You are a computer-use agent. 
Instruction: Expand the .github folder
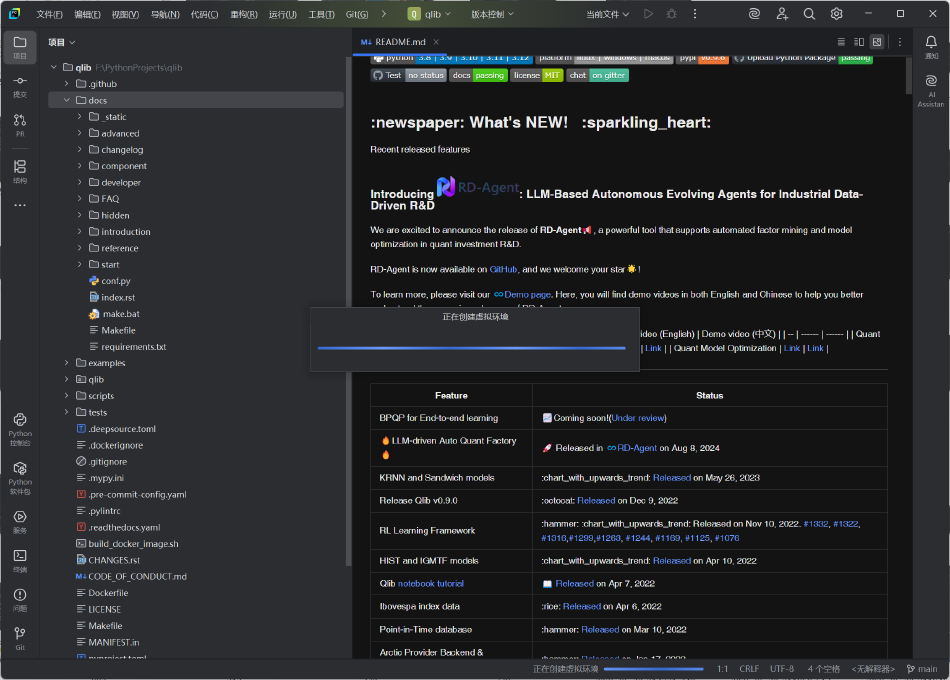[67, 84]
